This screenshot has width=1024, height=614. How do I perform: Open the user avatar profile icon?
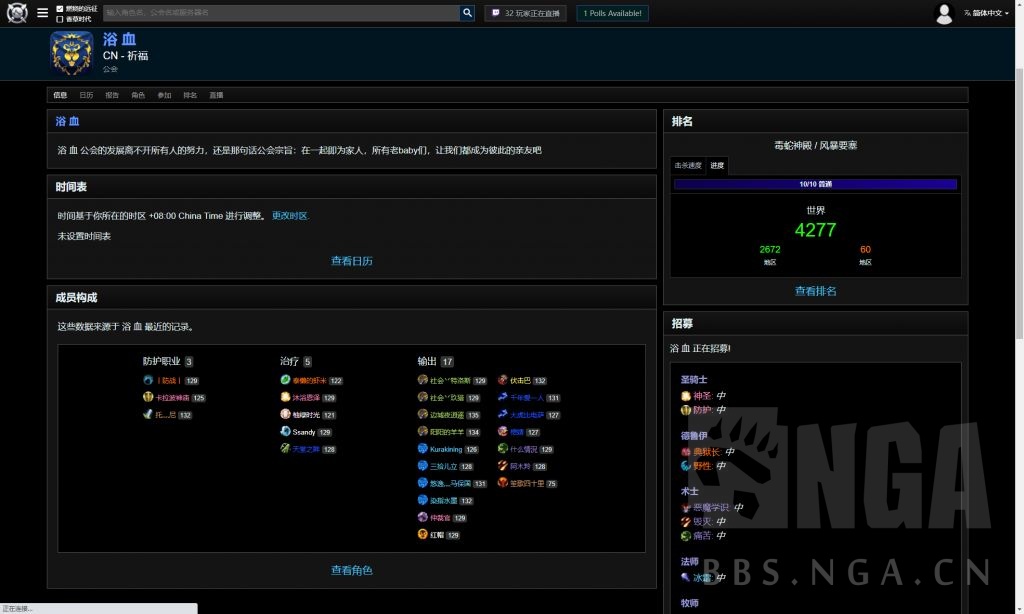[944, 13]
